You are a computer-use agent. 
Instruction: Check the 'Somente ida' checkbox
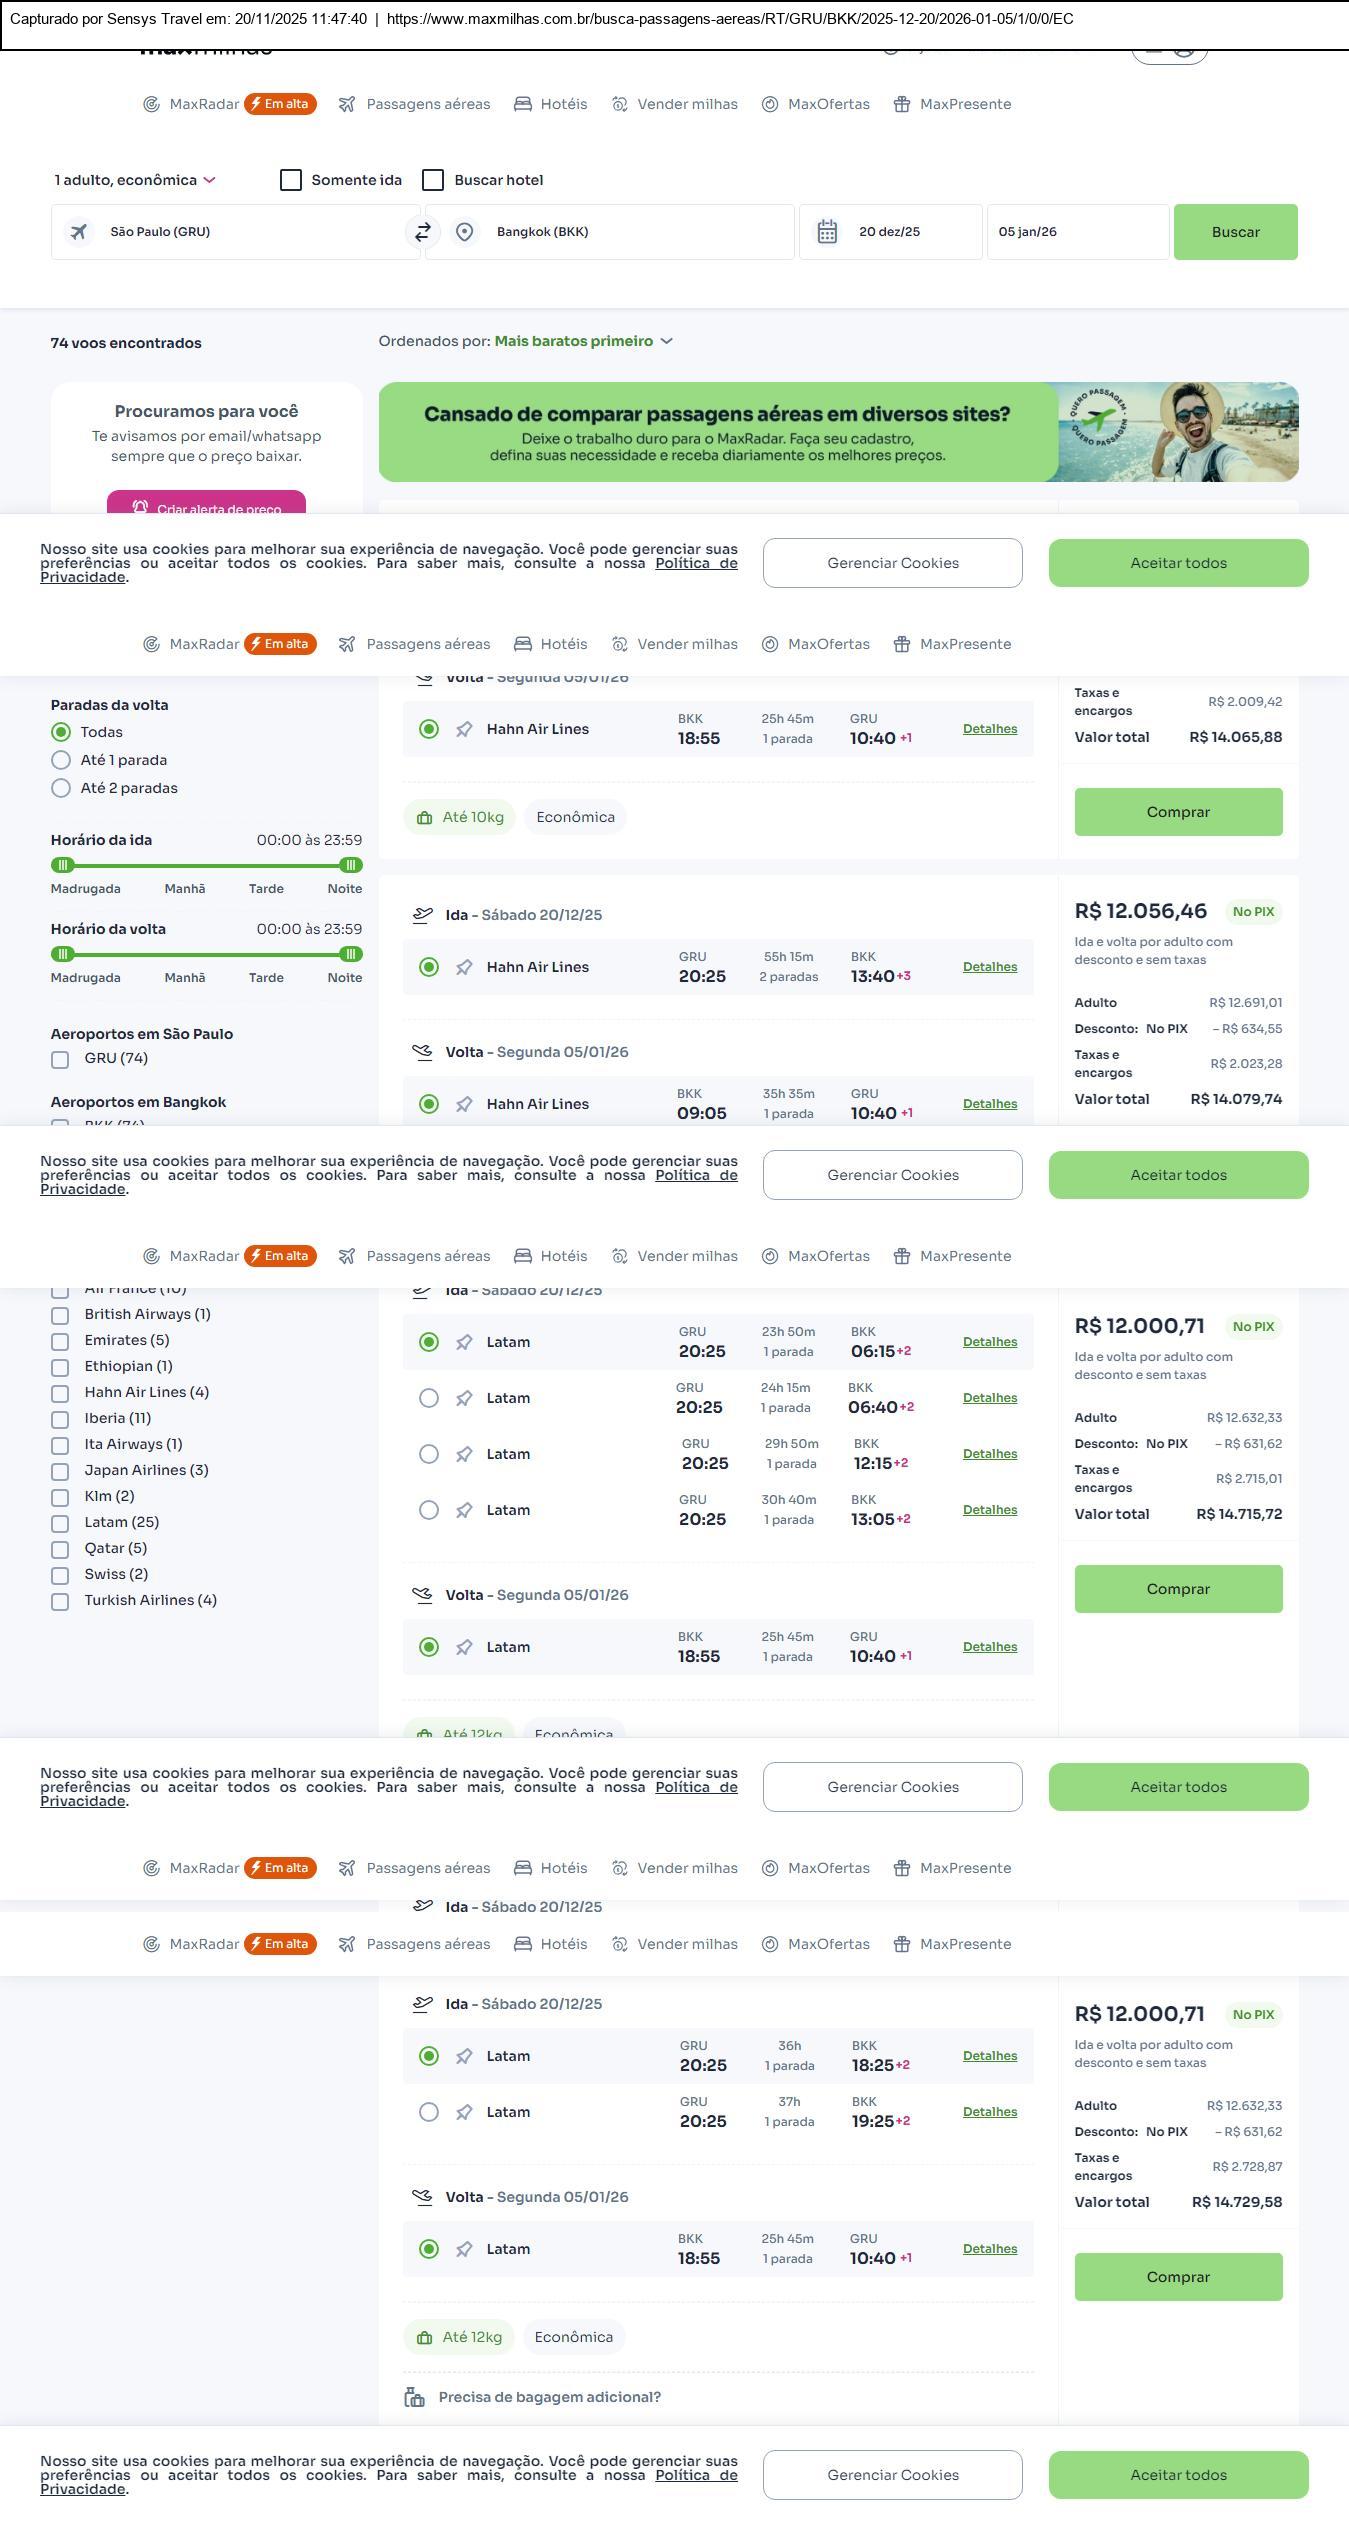coord(291,180)
